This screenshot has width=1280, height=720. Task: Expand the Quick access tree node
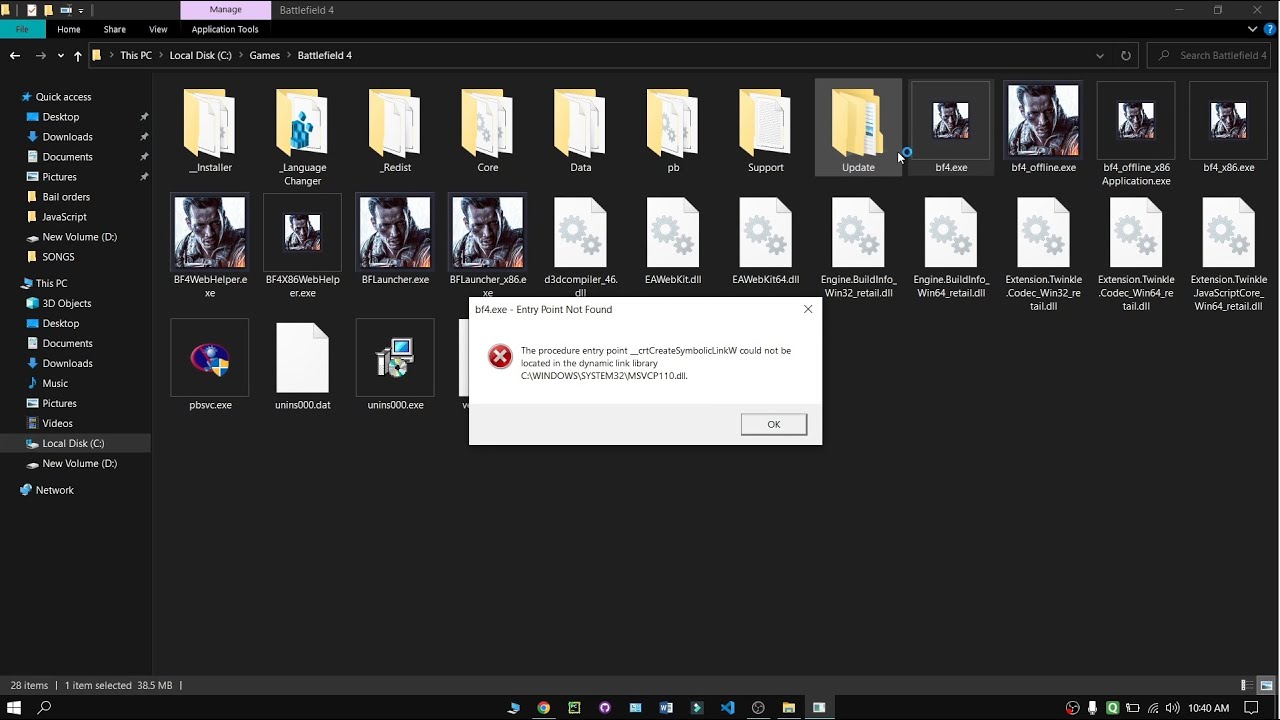[11, 97]
